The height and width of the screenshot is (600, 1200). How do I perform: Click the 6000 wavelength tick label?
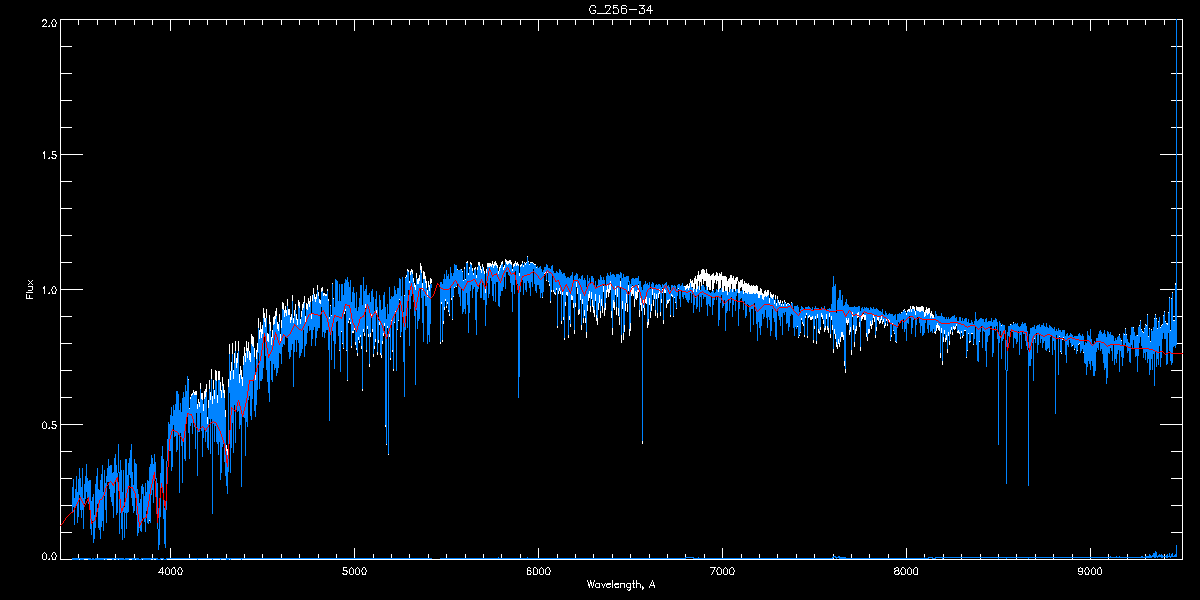538,571
